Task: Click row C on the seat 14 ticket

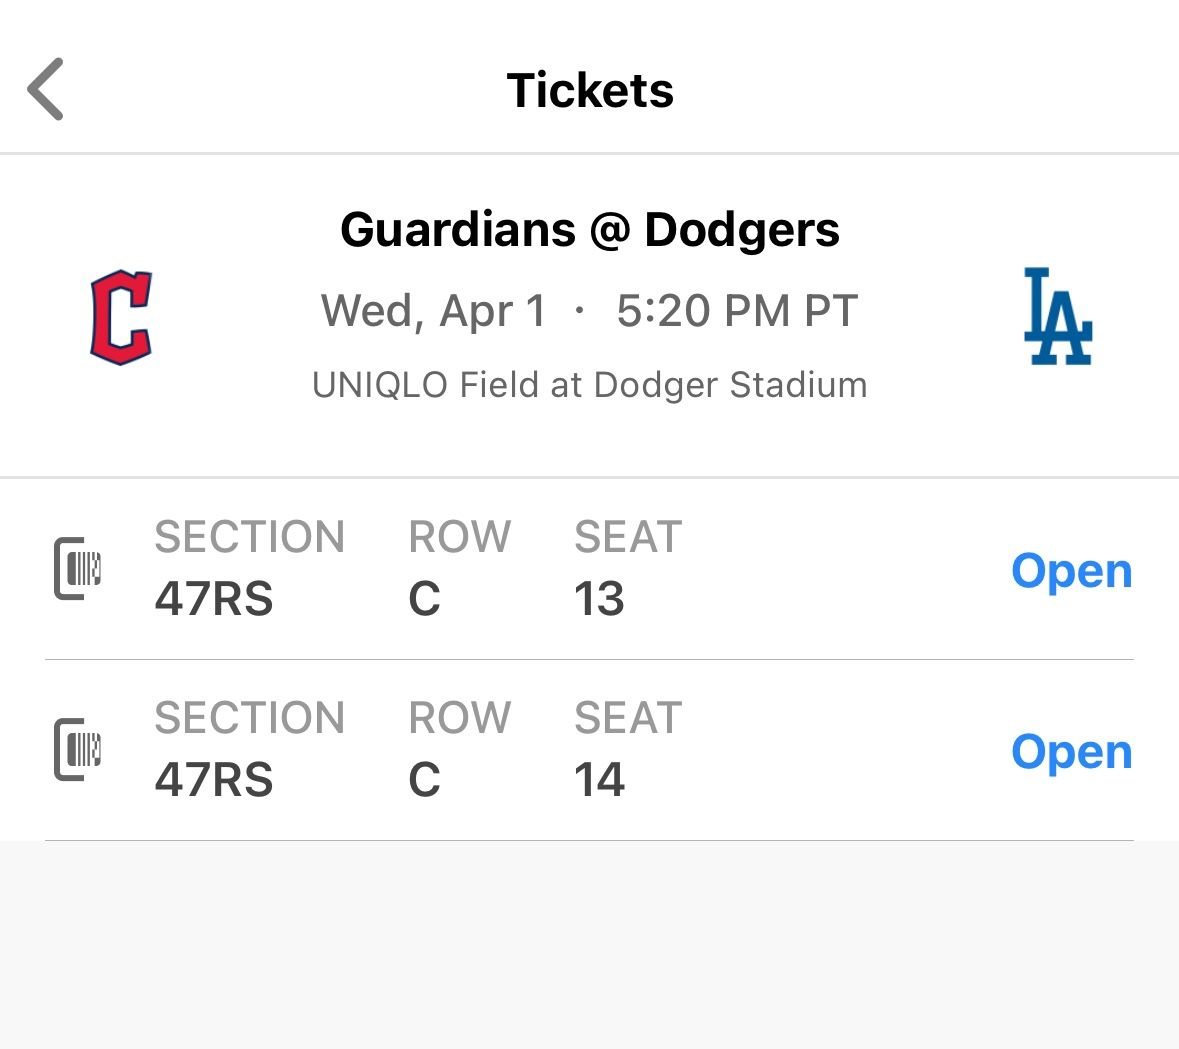Action: point(424,780)
